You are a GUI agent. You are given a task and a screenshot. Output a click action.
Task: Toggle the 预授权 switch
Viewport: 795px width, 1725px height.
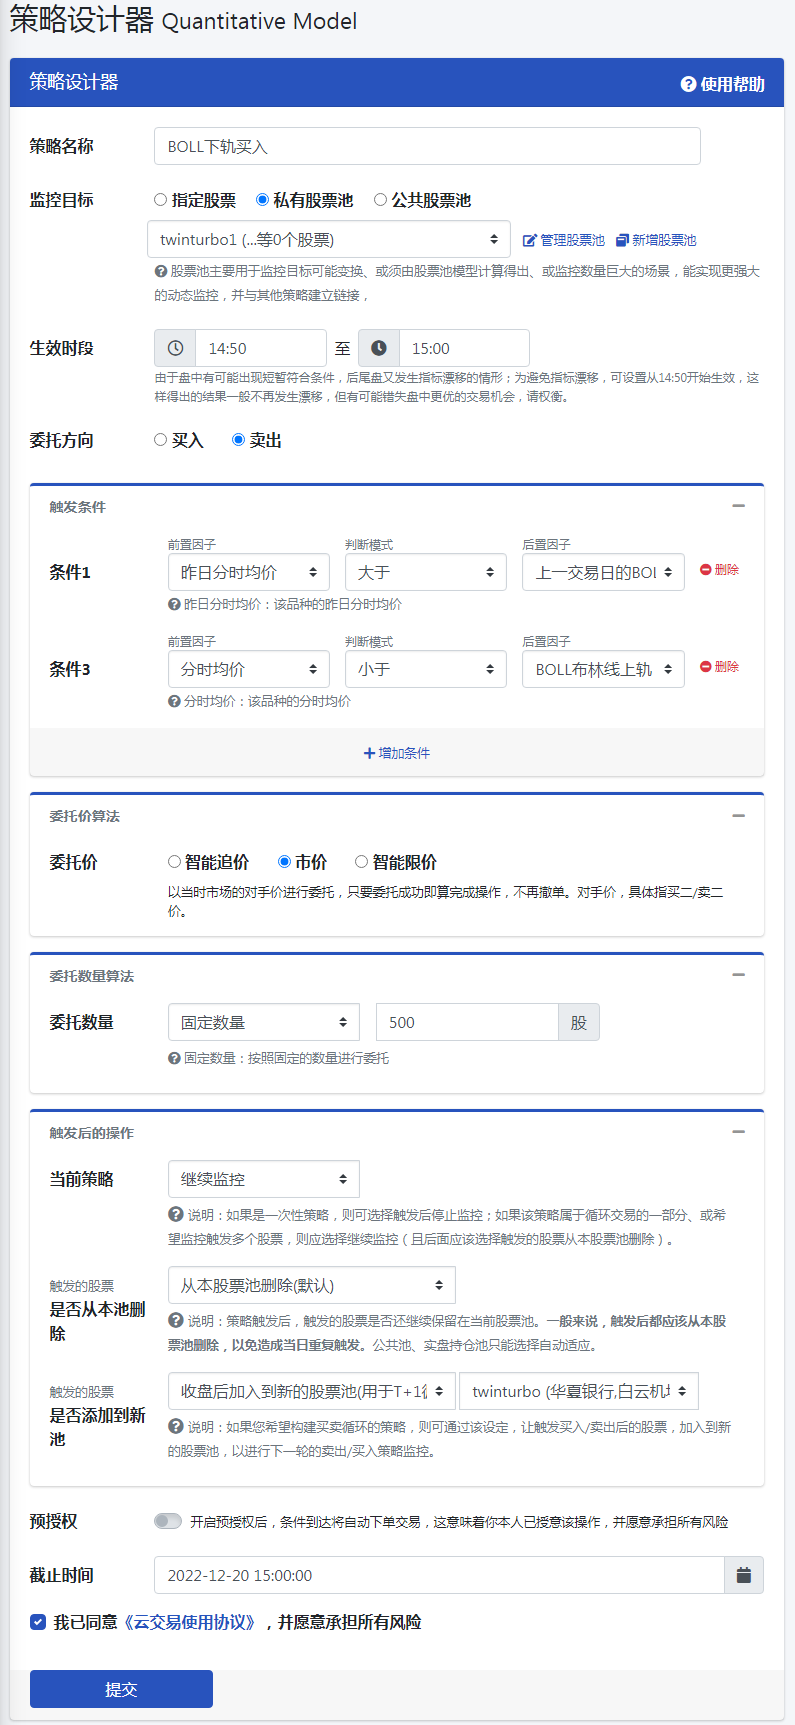(x=168, y=1521)
